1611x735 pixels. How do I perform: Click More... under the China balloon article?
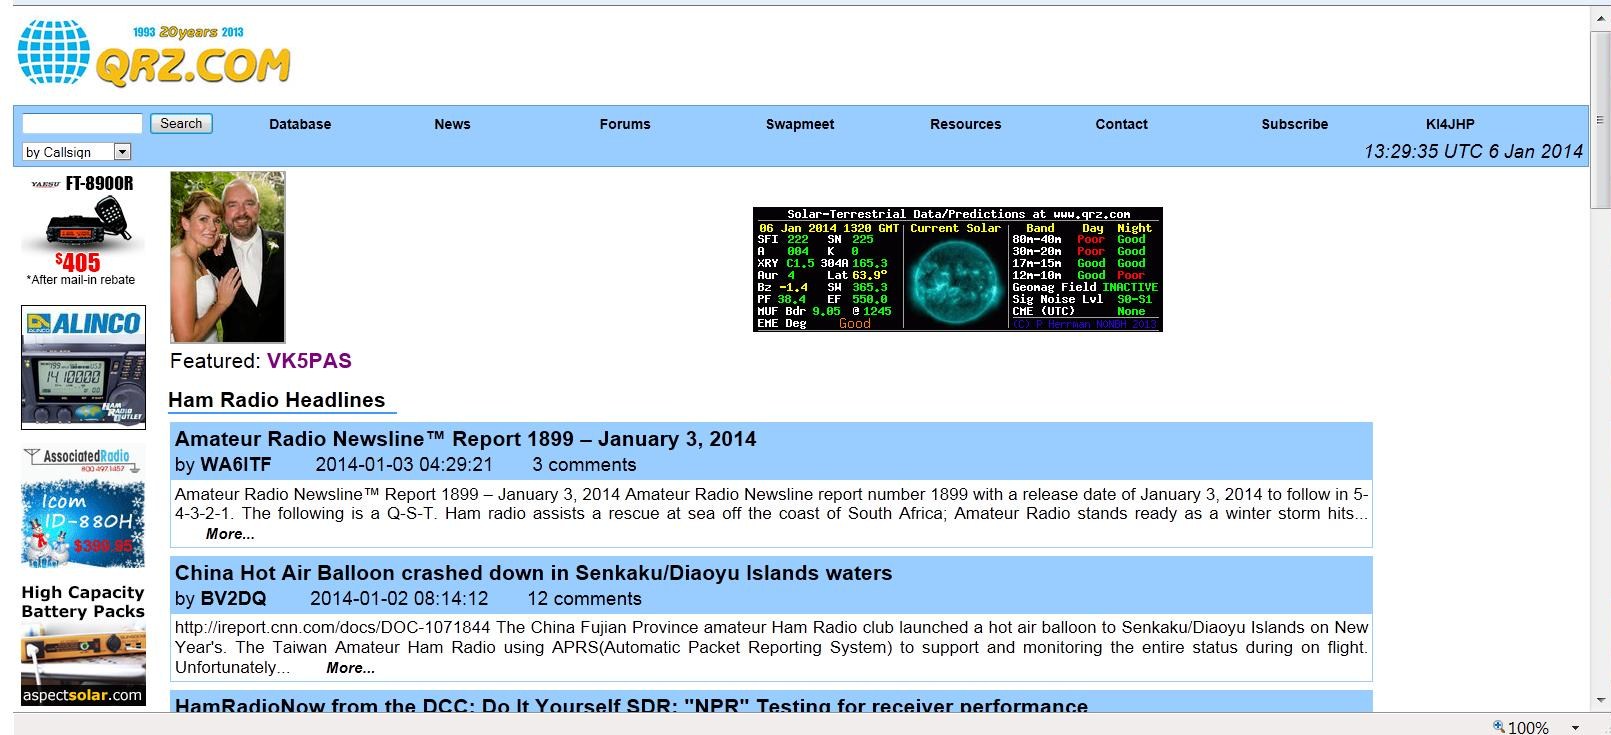coord(350,668)
